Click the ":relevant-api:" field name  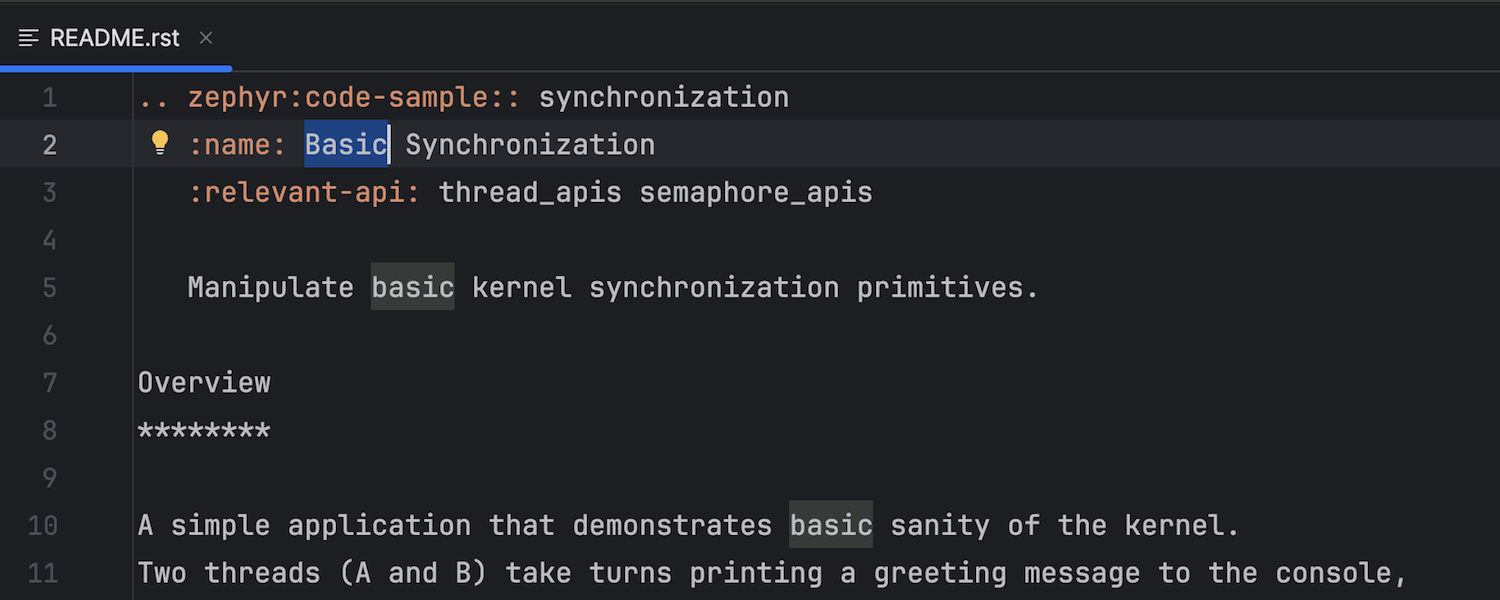click(x=304, y=193)
